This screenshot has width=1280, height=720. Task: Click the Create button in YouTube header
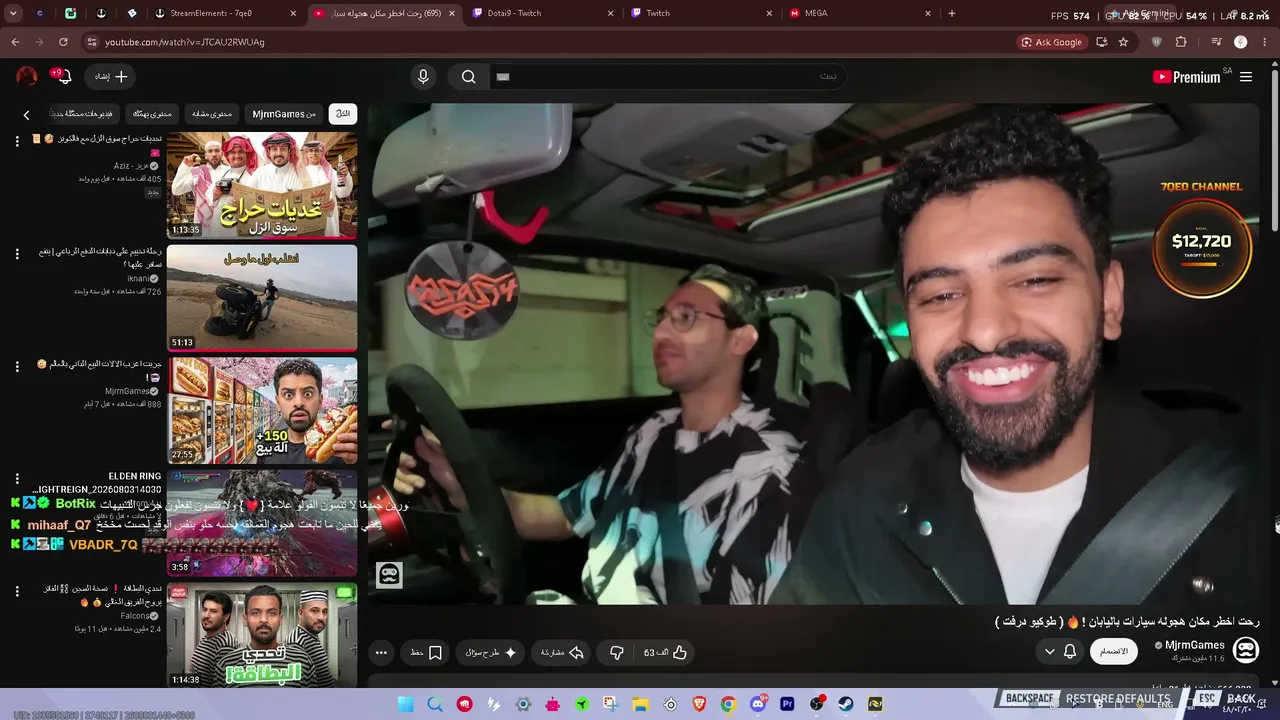[x=111, y=77]
